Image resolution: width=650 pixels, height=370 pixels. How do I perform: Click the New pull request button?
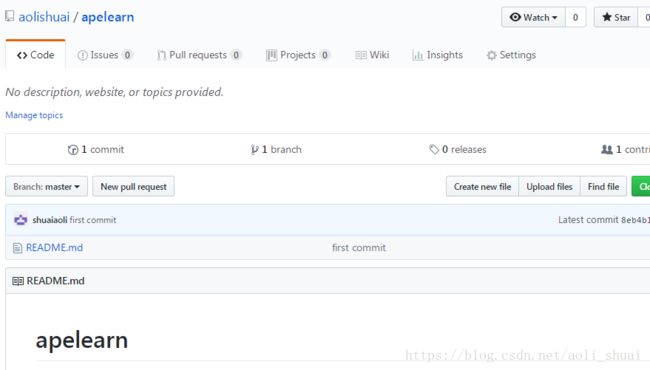[133, 186]
